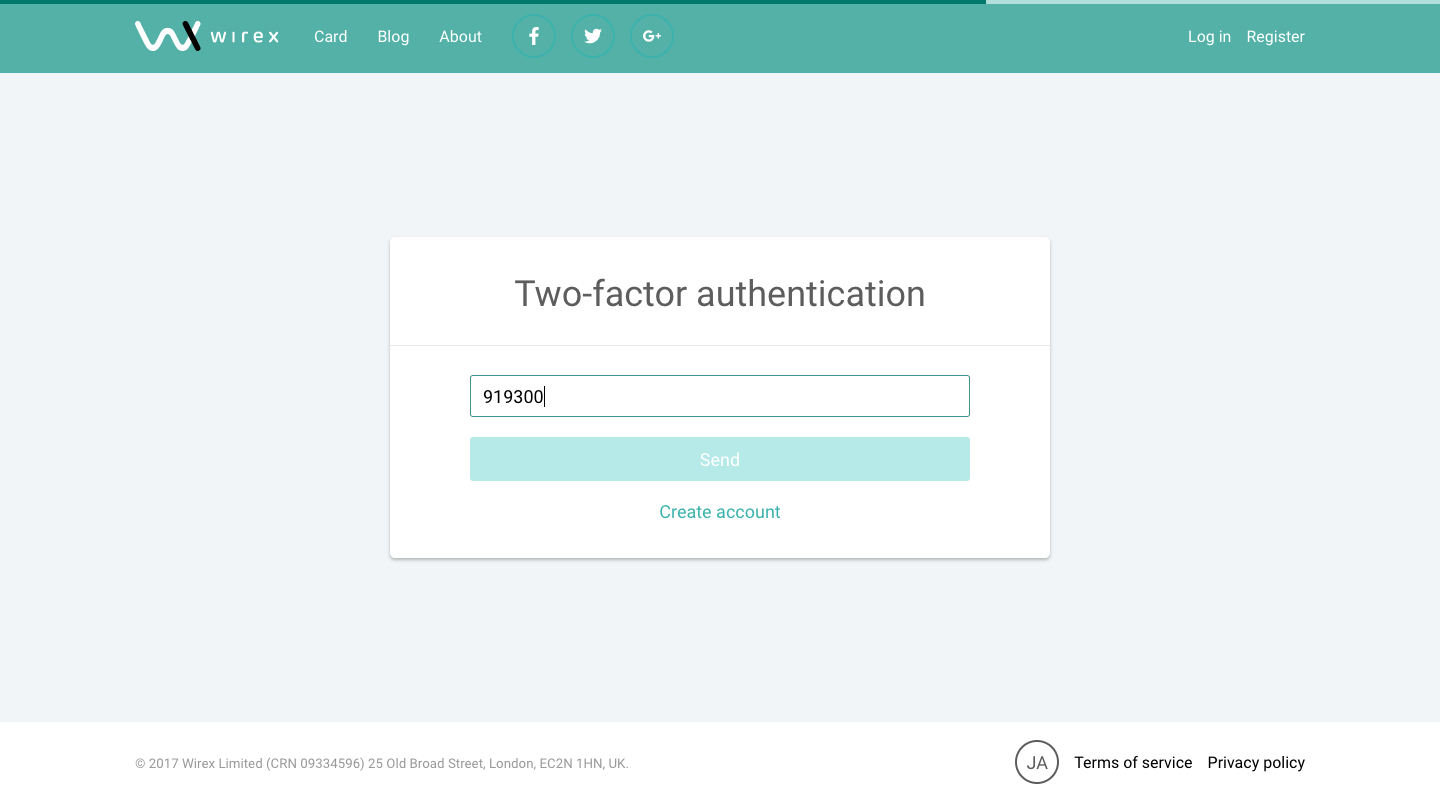Open the Privacy policy link
The width and height of the screenshot is (1440, 802).
pyautogui.click(x=1256, y=762)
